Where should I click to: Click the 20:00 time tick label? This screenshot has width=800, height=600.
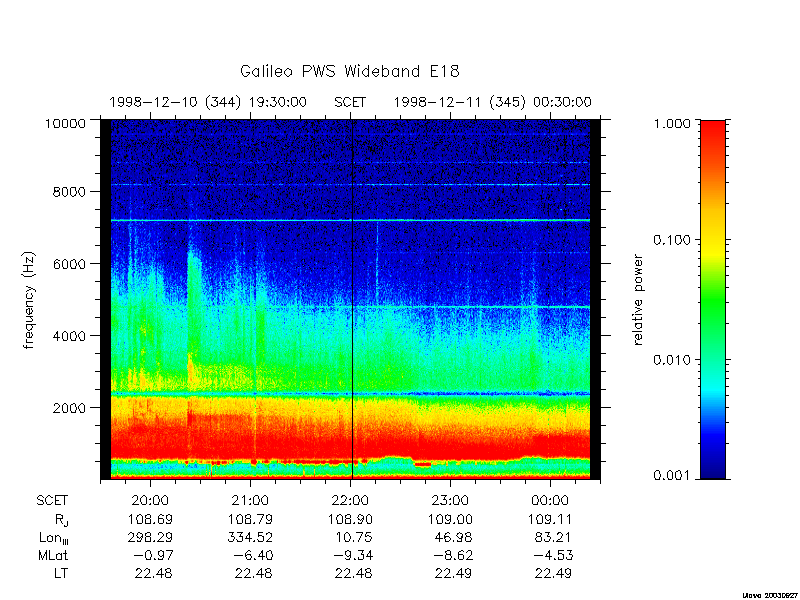[150, 501]
